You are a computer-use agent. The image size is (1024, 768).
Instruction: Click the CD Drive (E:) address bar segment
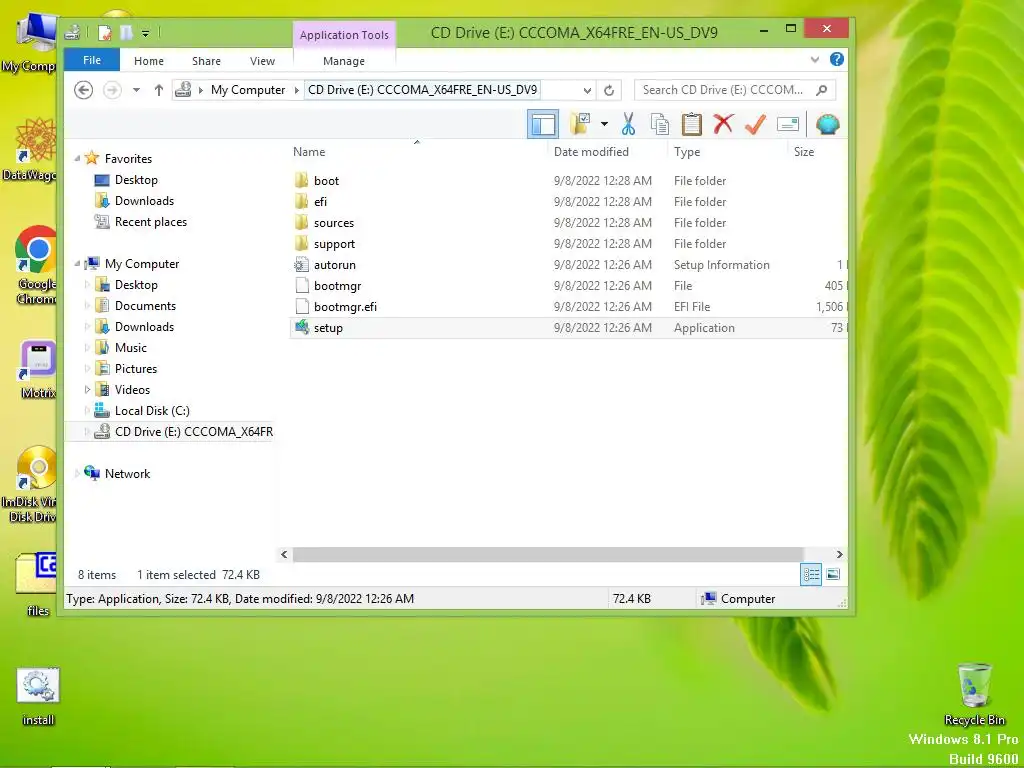point(423,89)
